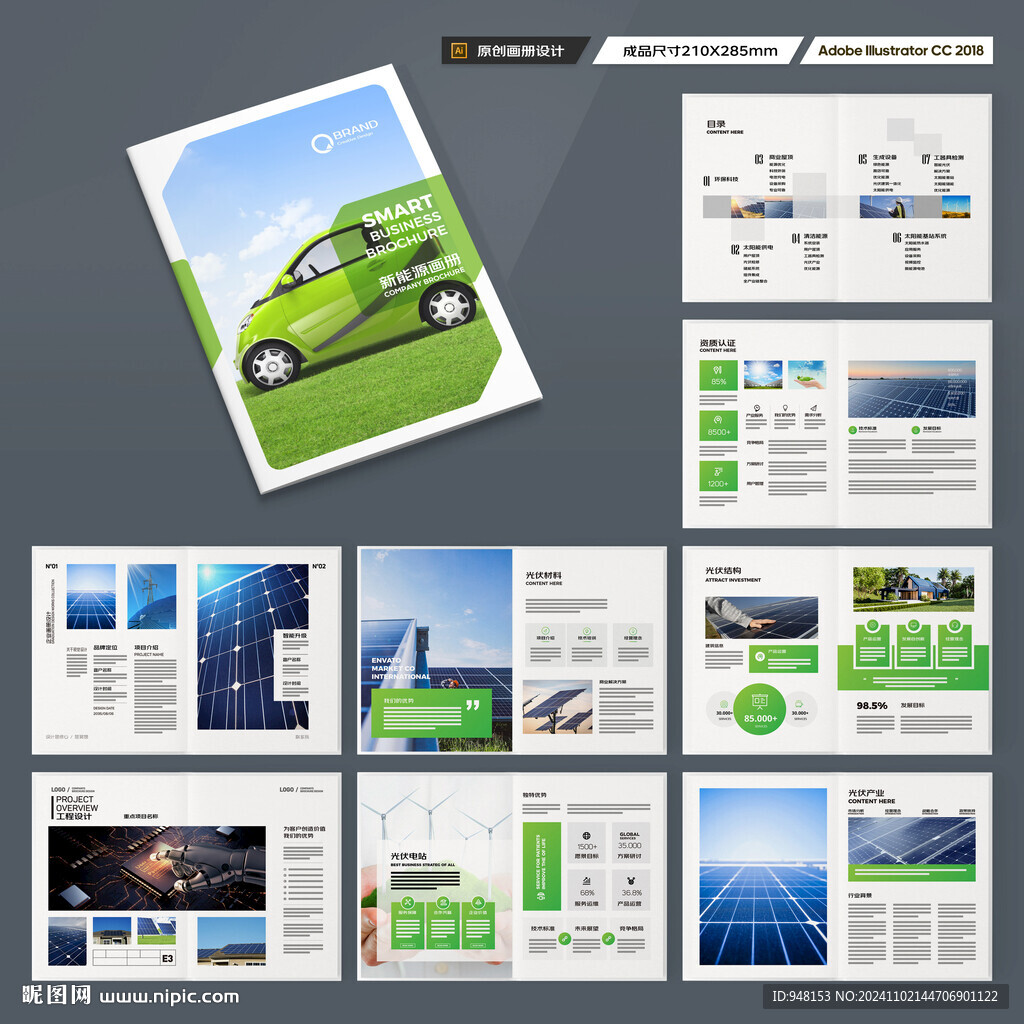This screenshot has width=1024, height=1024.
Task: Click the 36.8% 产品运营 stat tile
Action: tap(630, 889)
